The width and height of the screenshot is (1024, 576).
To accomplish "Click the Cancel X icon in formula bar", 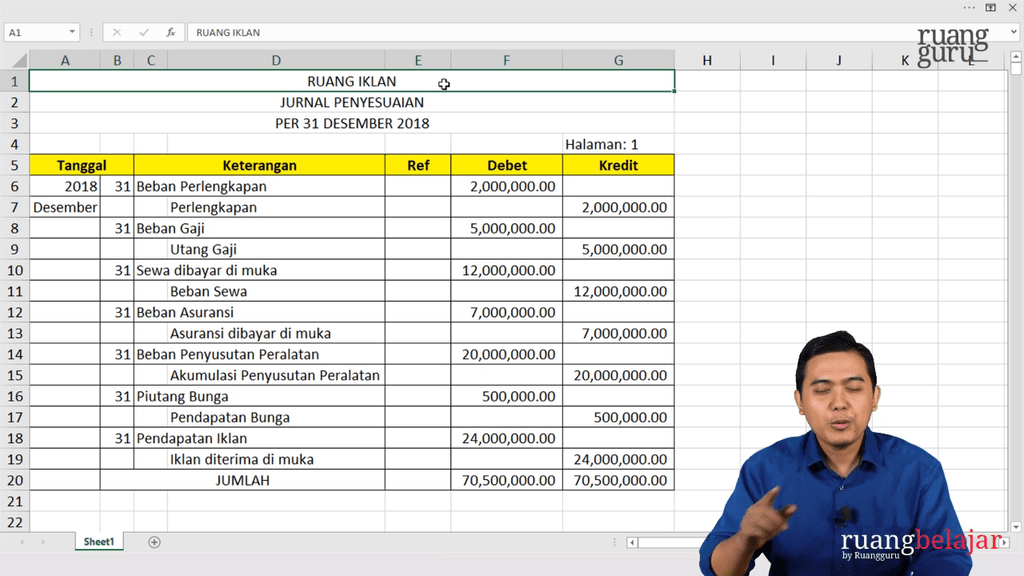I will (117, 33).
